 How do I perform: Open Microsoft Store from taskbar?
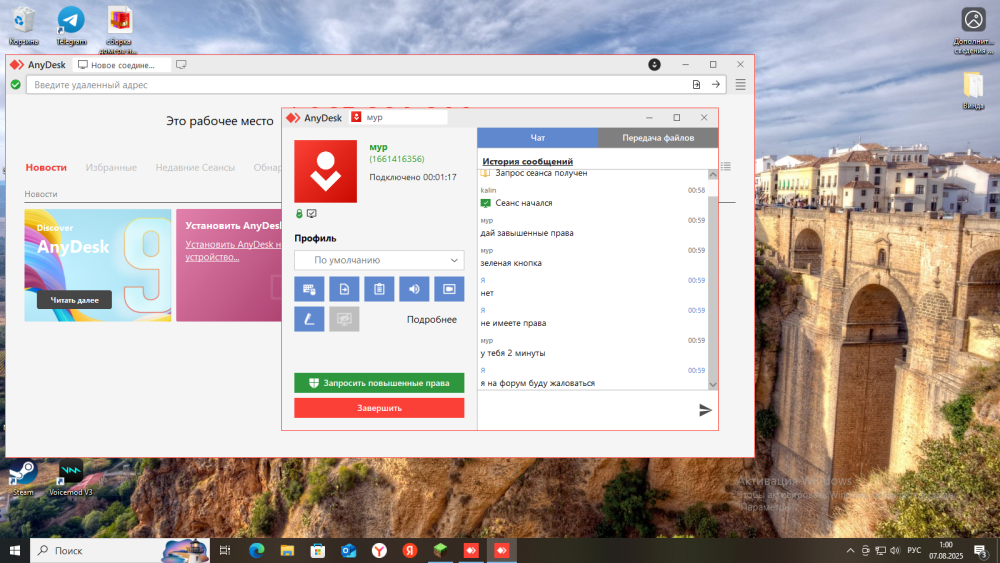tap(318, 550)
